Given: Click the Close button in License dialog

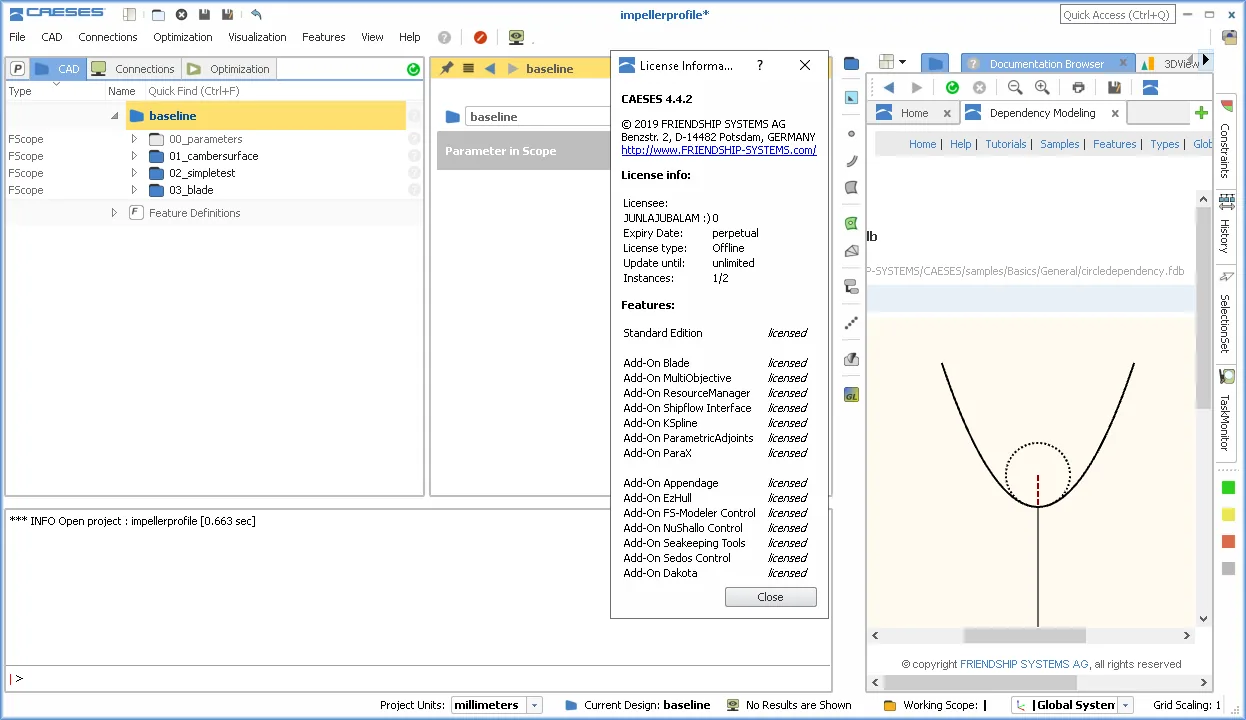Looking at the screenshot, I should (x=770, y=597).
